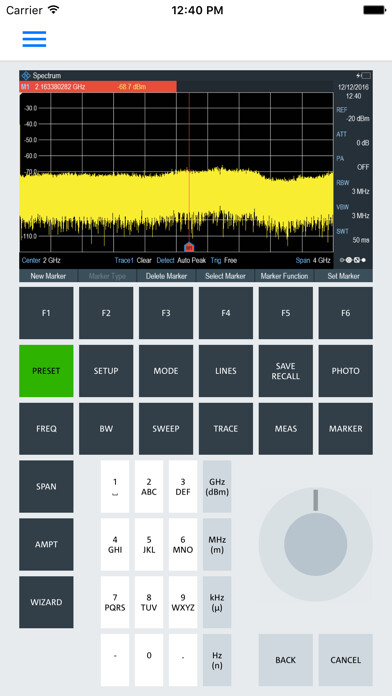Tap the F2 key
The image size is (392, 696).
(106, 313)
